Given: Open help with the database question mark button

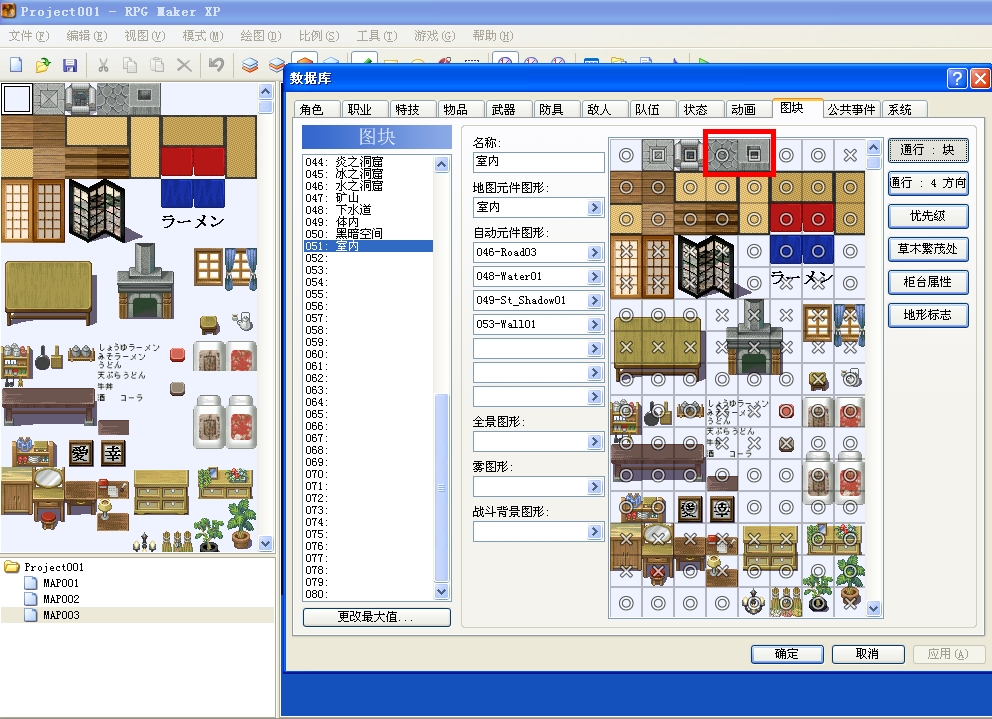Looking at the screenshot, I should point(957,78).
